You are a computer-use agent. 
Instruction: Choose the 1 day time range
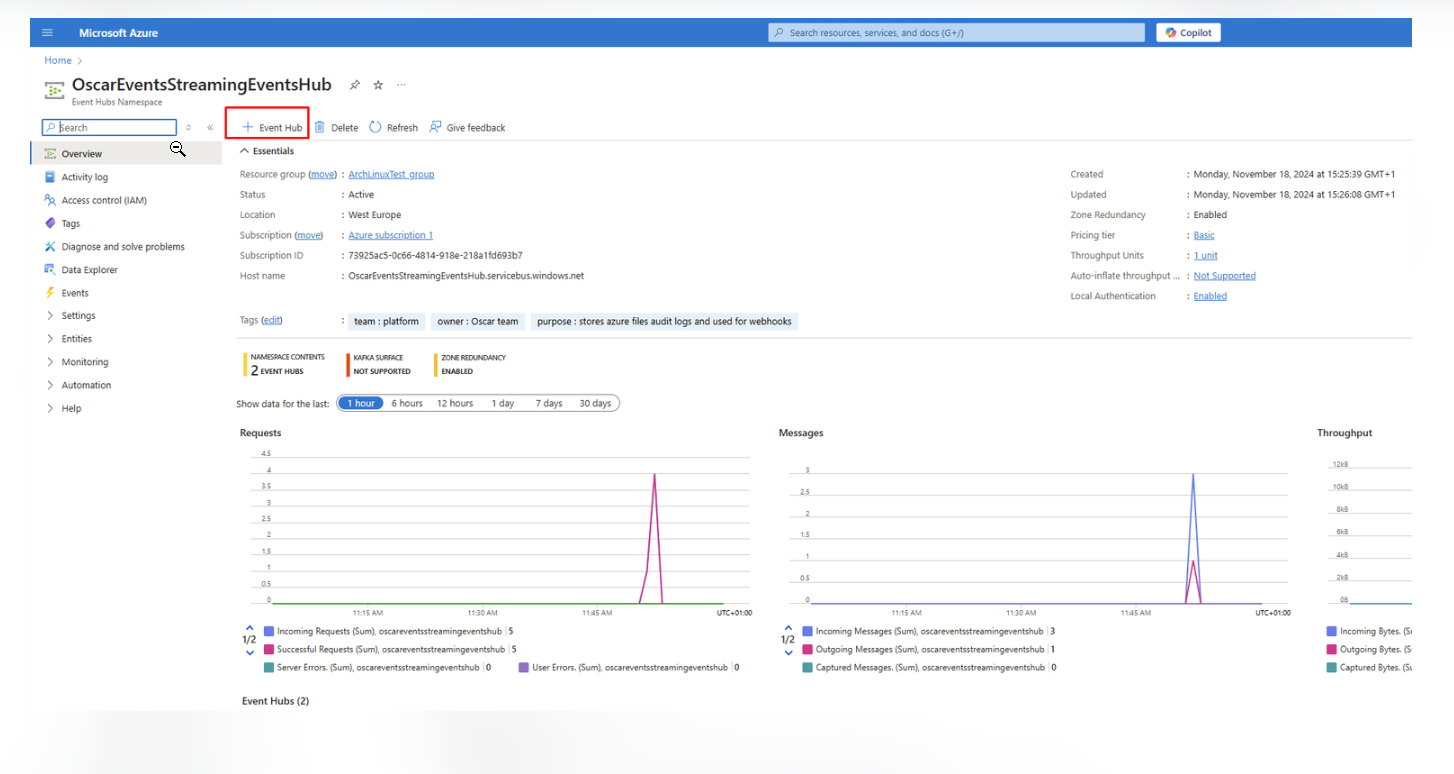503,403
